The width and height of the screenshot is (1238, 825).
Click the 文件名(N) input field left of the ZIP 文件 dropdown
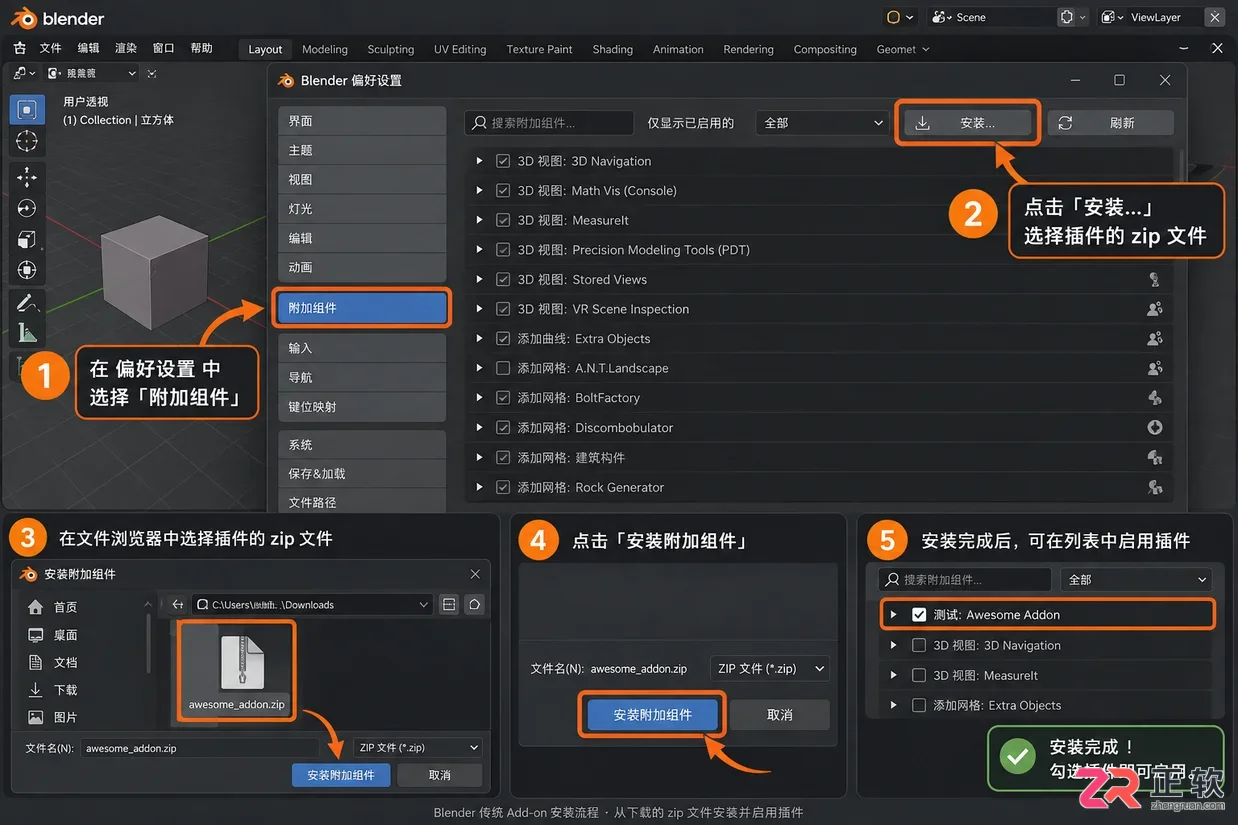click(x=199, y=747)
